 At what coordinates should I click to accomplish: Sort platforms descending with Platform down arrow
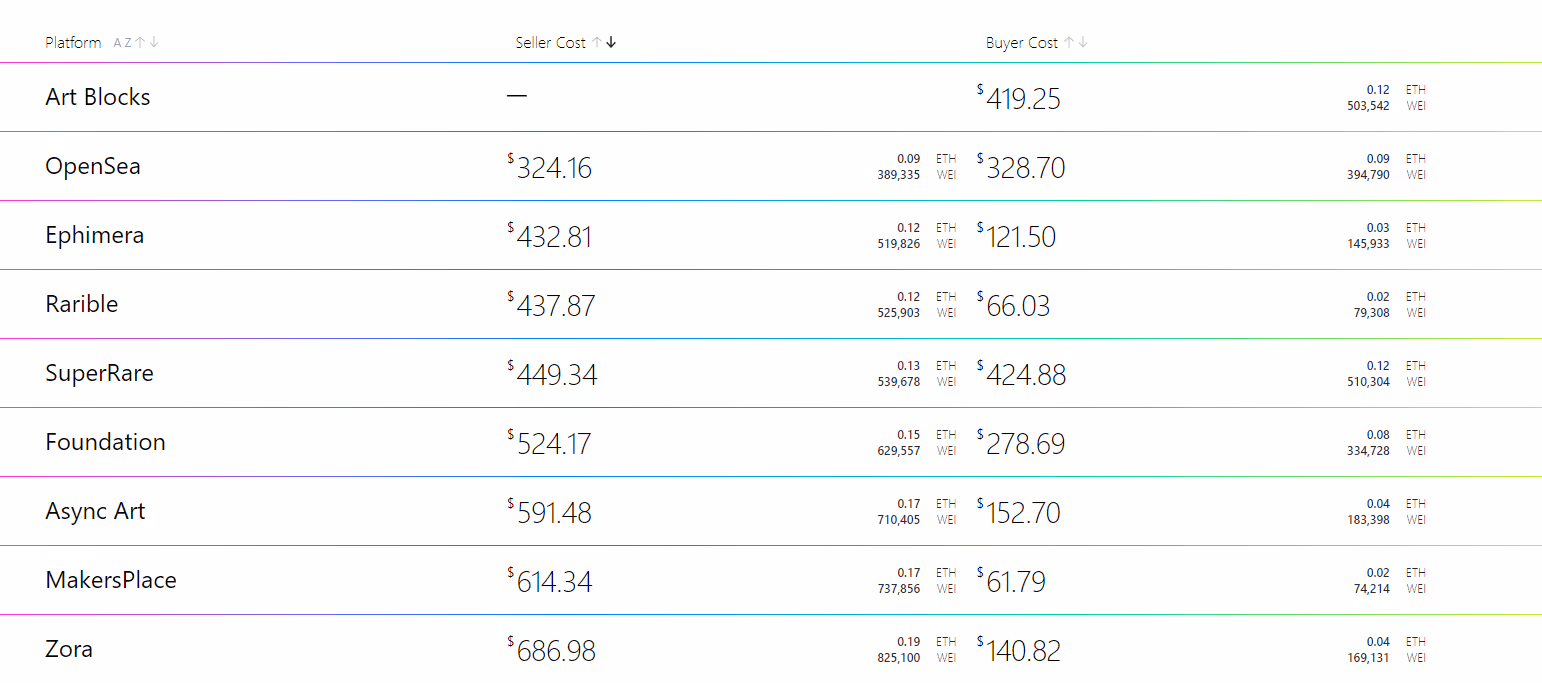pos(155,42)
